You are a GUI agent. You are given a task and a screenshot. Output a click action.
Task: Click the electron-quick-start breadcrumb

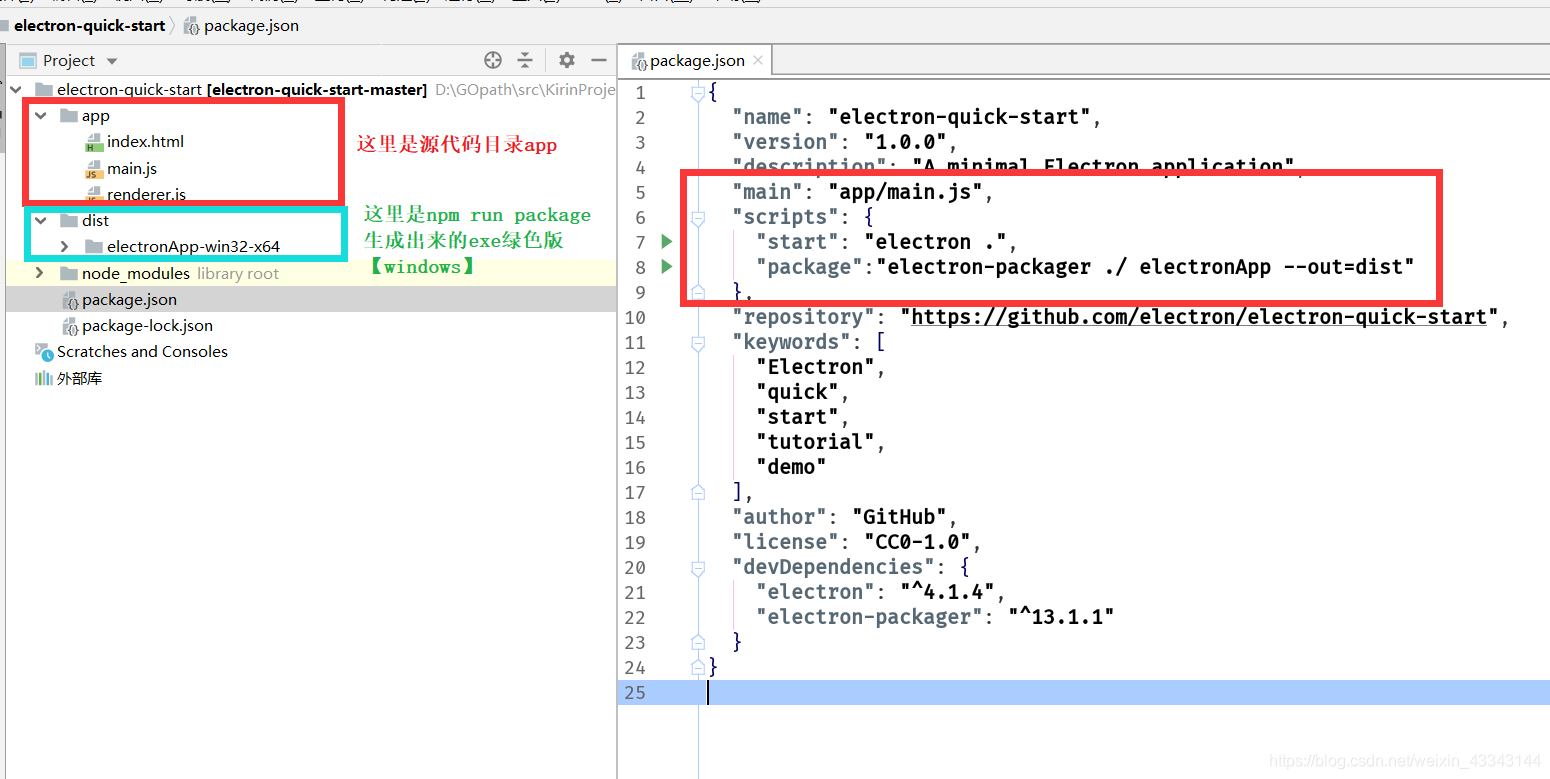pyautogui.click(x=89, y=26)
